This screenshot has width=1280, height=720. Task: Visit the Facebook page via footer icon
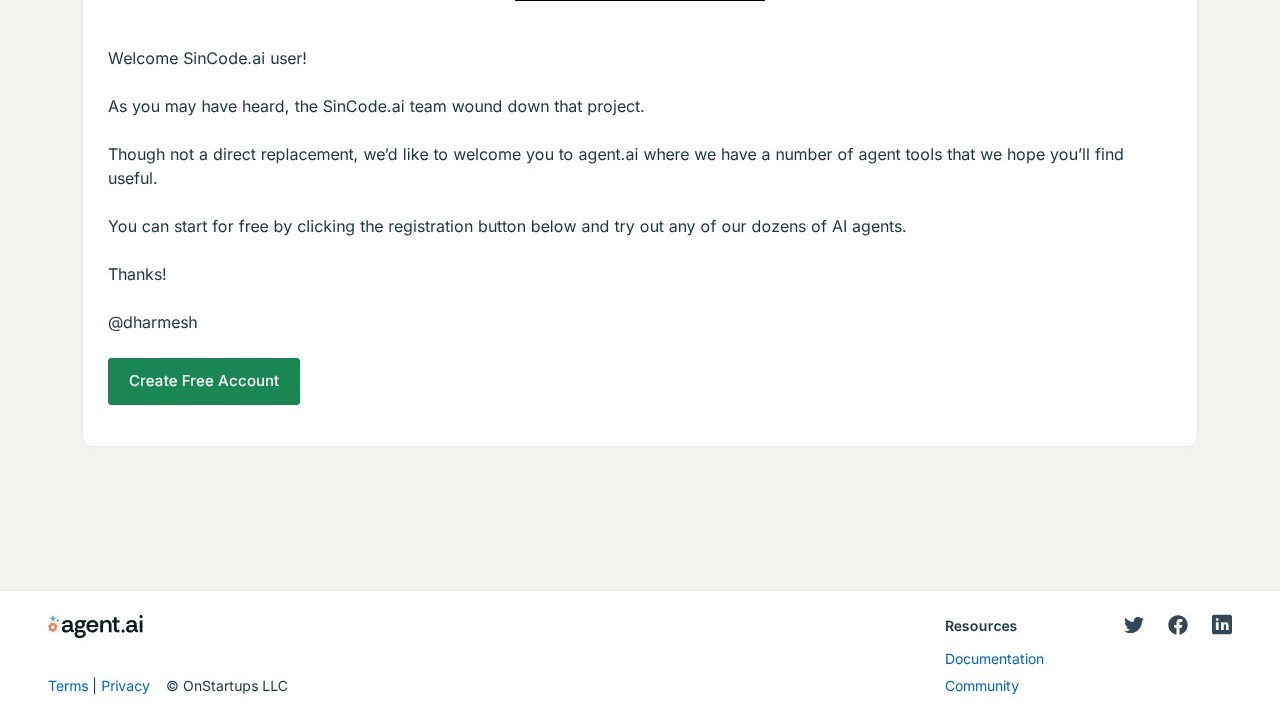[x=1178, y=625]
